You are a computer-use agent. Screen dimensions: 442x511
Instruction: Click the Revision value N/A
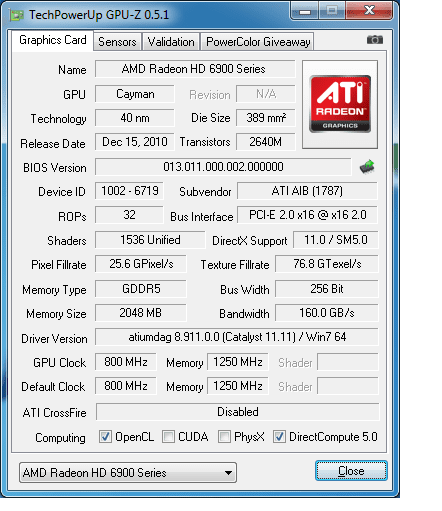click(x=266, y=94)
